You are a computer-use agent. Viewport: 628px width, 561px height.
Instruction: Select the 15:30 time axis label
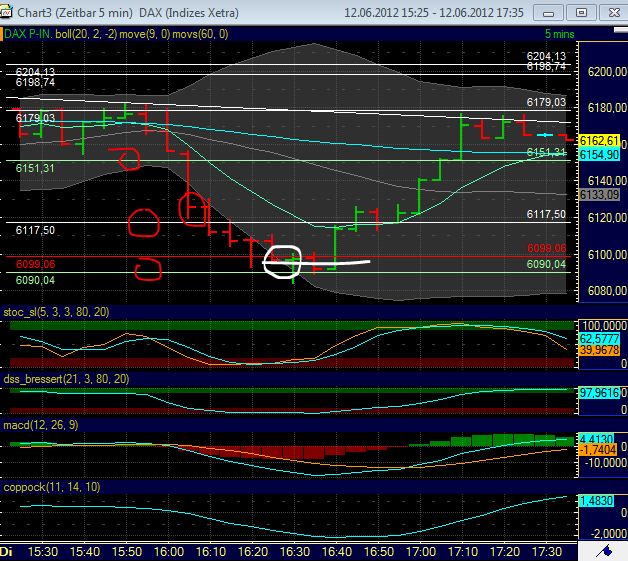pos(43,552)
